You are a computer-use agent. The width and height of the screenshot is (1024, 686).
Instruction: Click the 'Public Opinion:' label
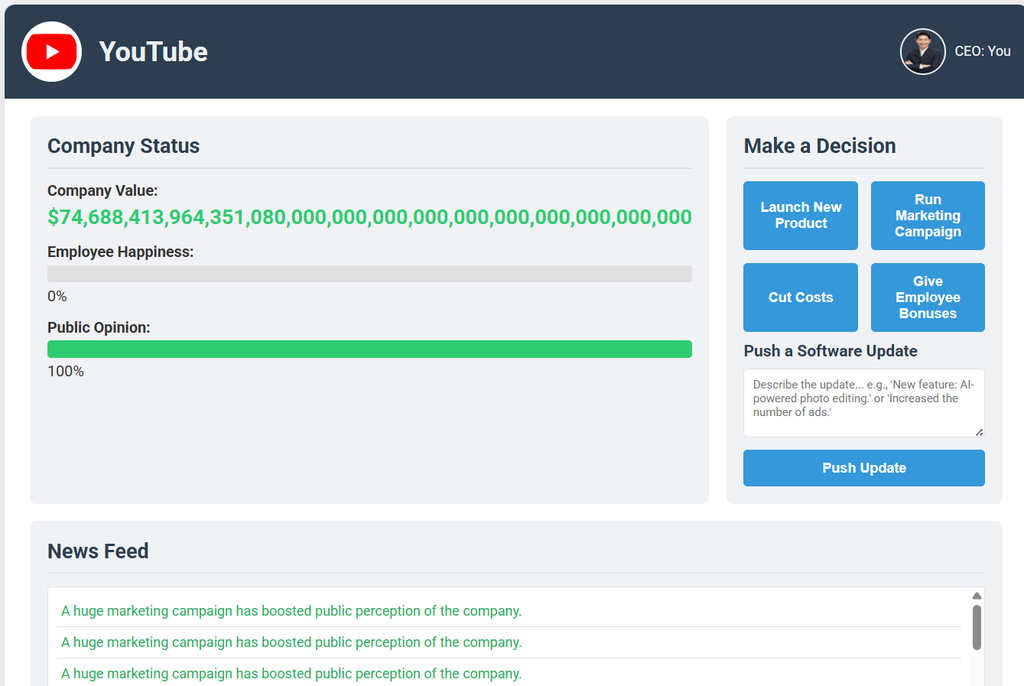99,327
